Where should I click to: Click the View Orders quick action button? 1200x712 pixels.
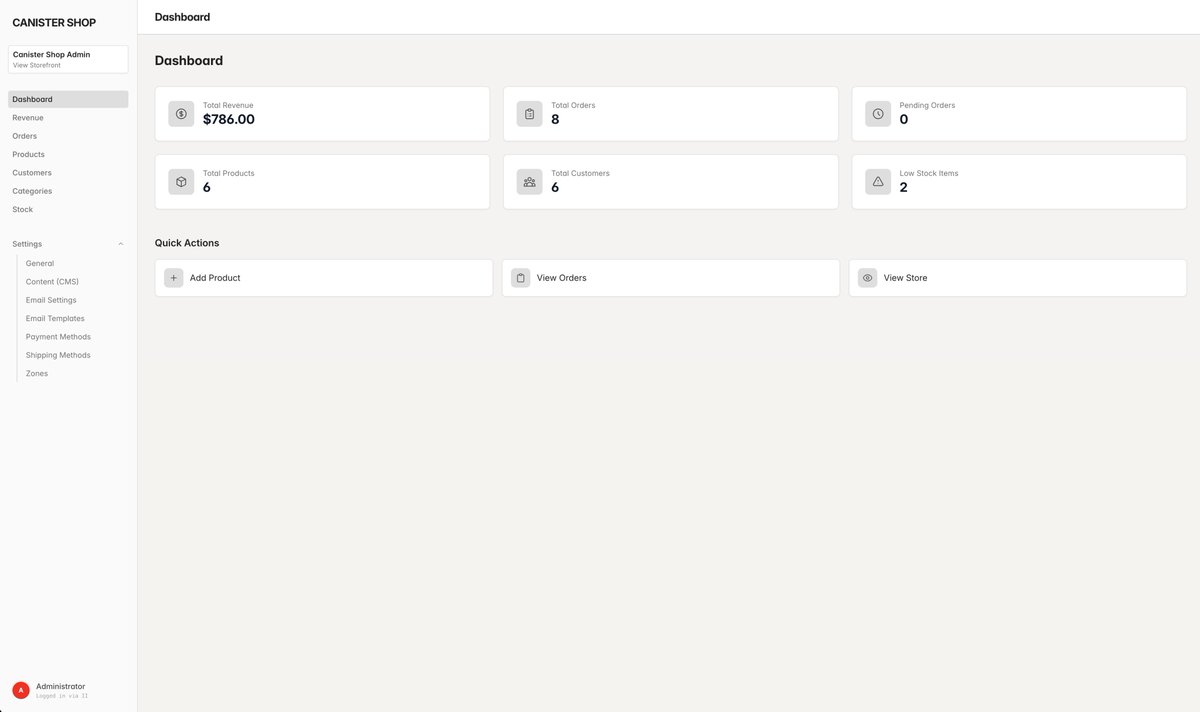coord(671,278)
